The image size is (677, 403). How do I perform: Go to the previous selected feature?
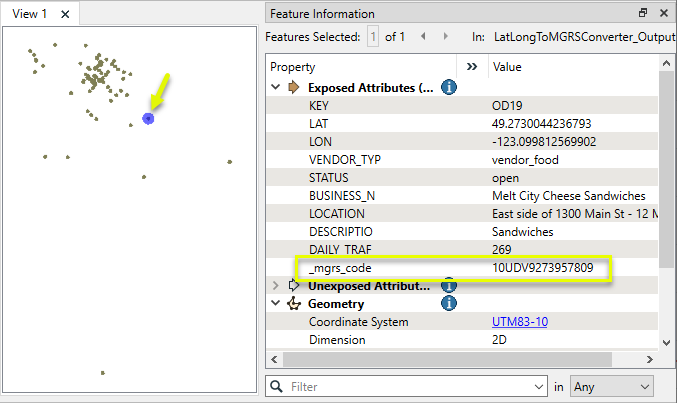click(x=422, y=37)
